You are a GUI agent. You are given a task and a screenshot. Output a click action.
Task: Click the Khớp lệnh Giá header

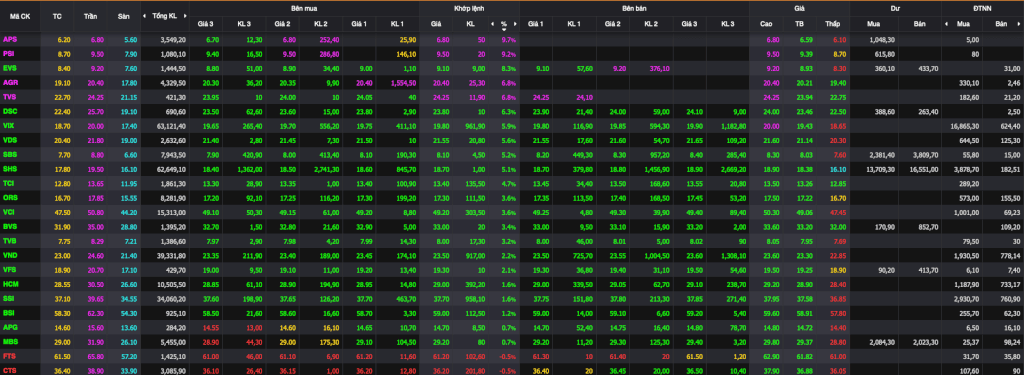tap(436, 24)
